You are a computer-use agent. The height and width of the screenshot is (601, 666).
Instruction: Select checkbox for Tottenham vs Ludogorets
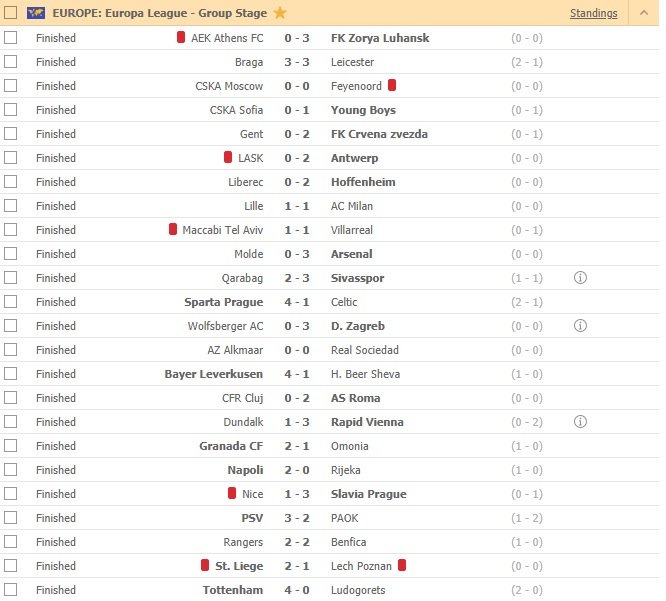pyautogui.click(x=10, y=590)
